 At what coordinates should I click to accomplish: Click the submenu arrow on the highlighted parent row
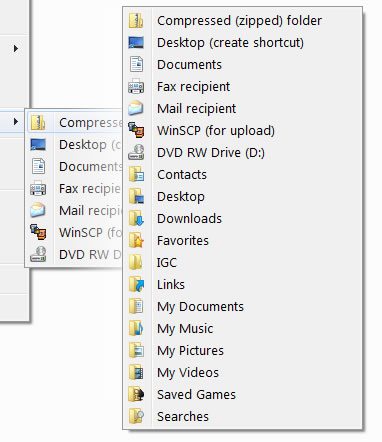[16, 121]
